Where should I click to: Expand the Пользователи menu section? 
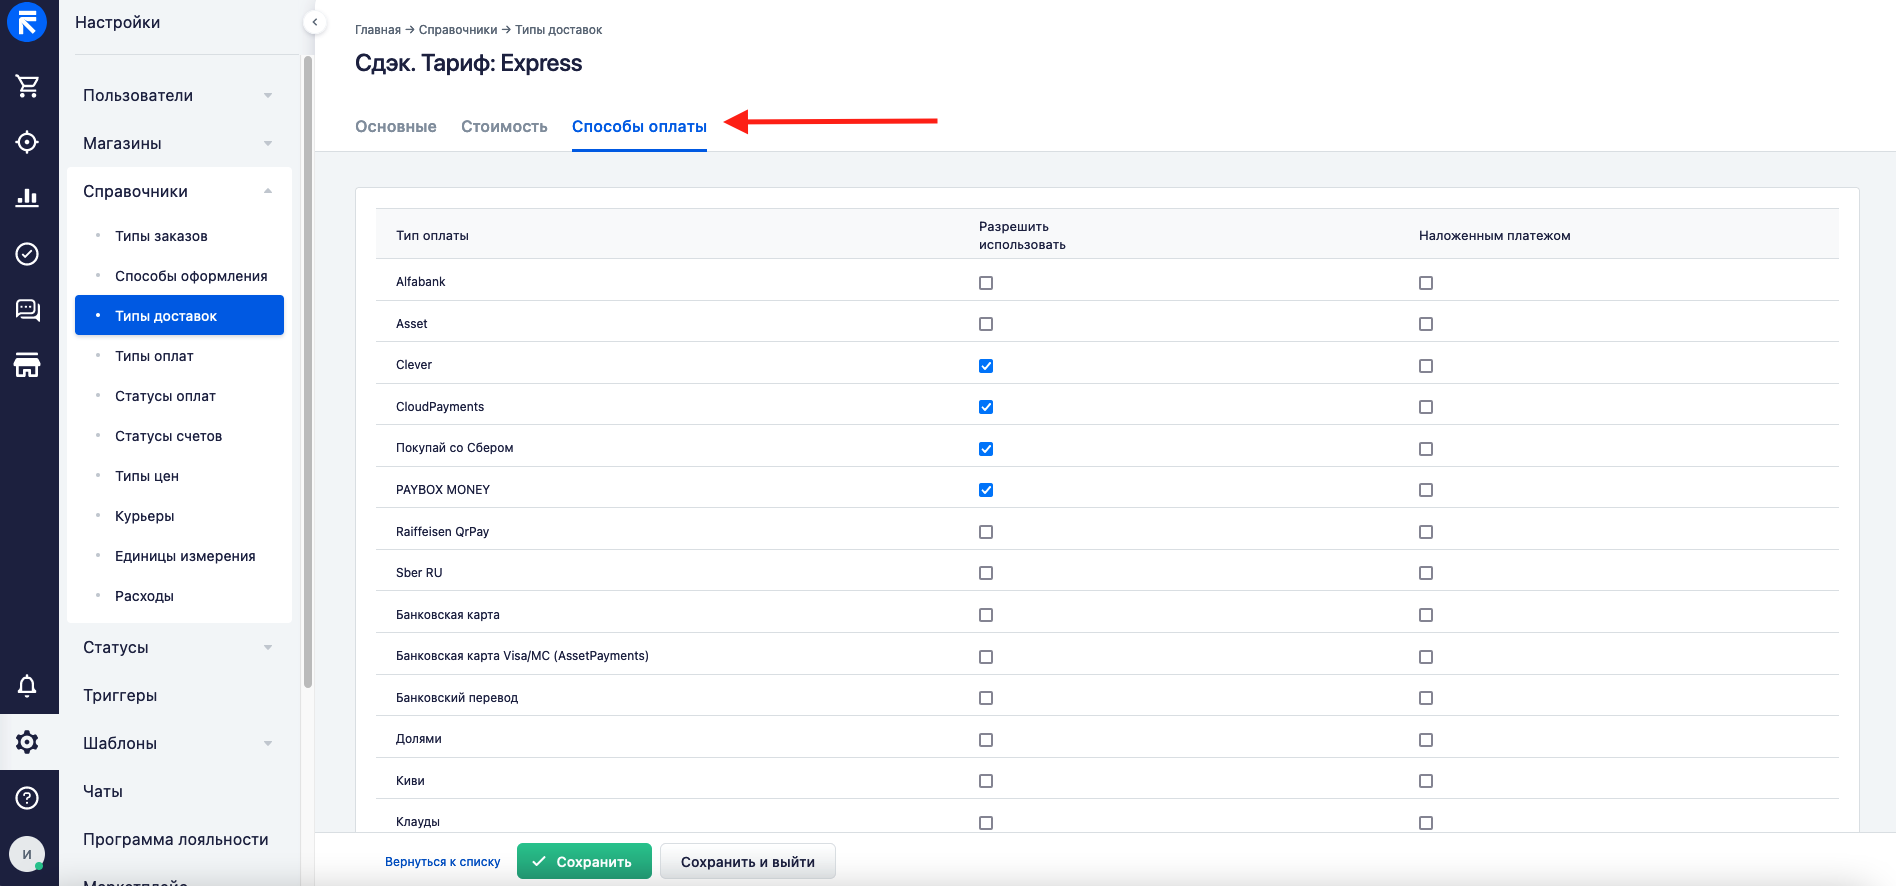tap(179, 95)
